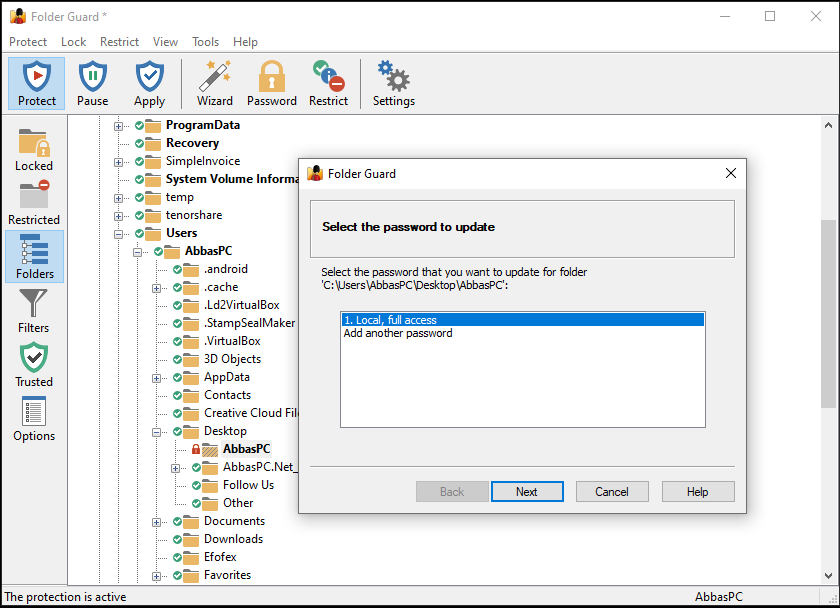Click the vertical scrollbar thumb of folder tree
Viewport: 840px width, 608px height.
click(829, 314)
